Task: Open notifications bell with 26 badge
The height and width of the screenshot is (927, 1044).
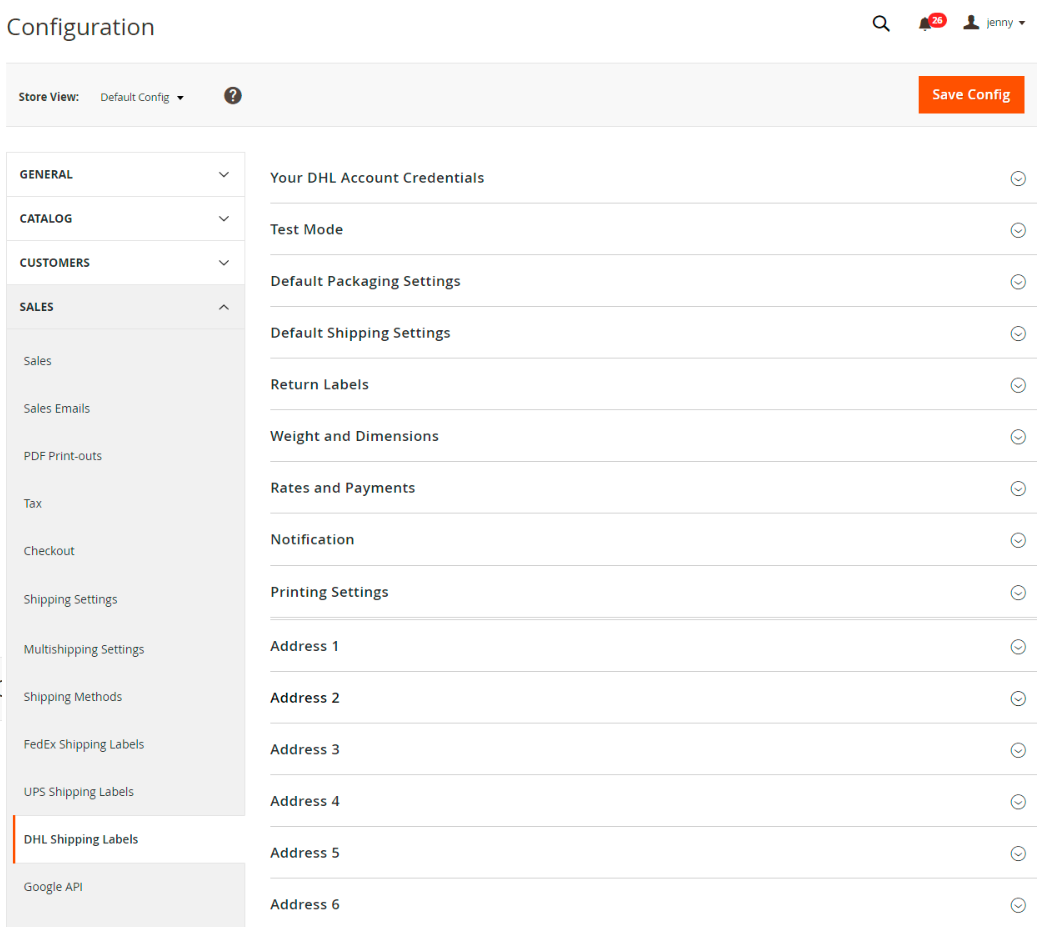Action: 931,23
